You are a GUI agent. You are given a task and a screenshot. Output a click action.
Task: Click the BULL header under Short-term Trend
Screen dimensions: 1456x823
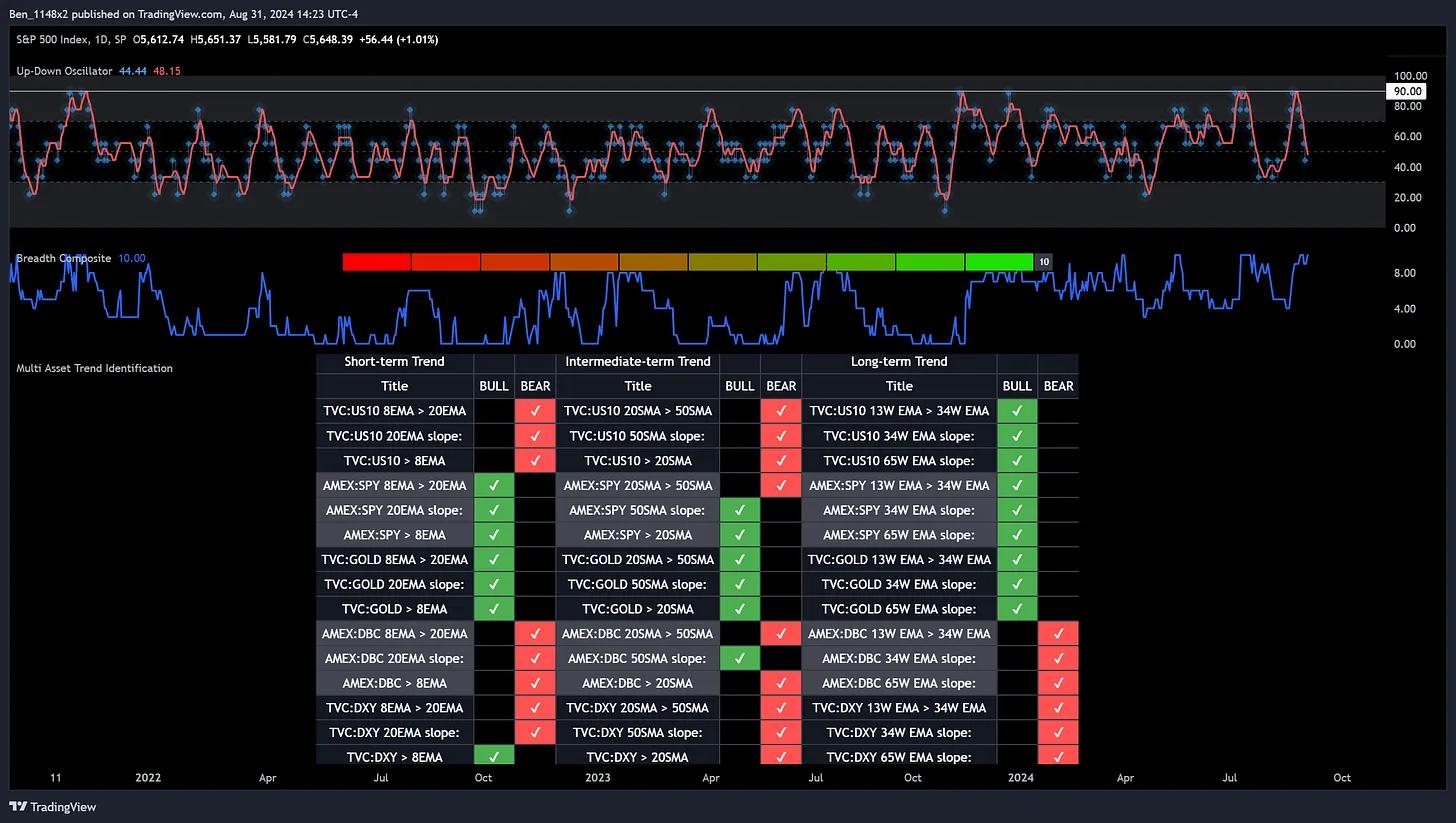coord(494,386)
